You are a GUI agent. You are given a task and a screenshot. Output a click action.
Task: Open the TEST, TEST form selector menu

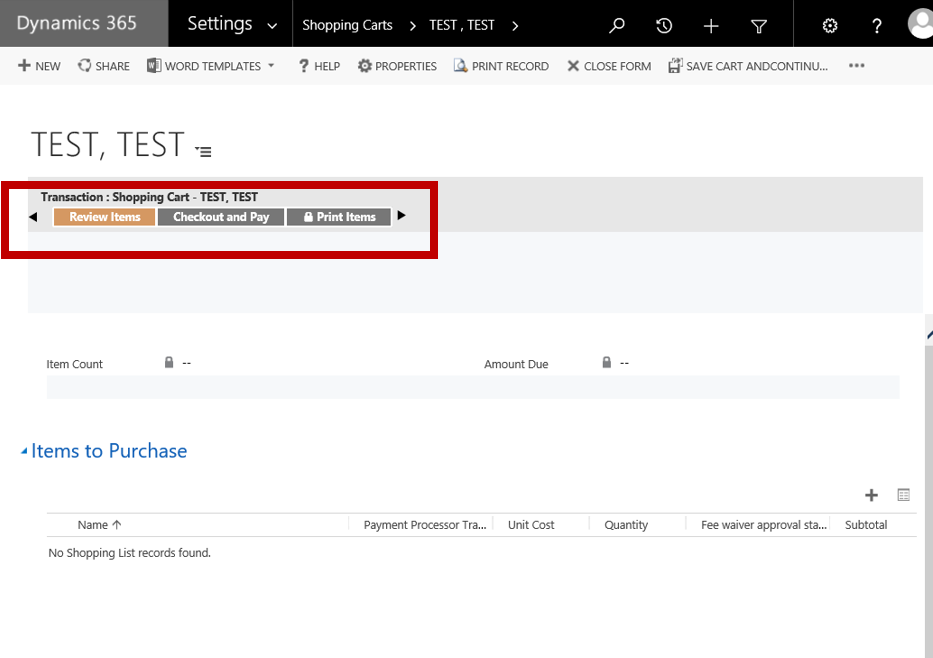tap(204, 151)
